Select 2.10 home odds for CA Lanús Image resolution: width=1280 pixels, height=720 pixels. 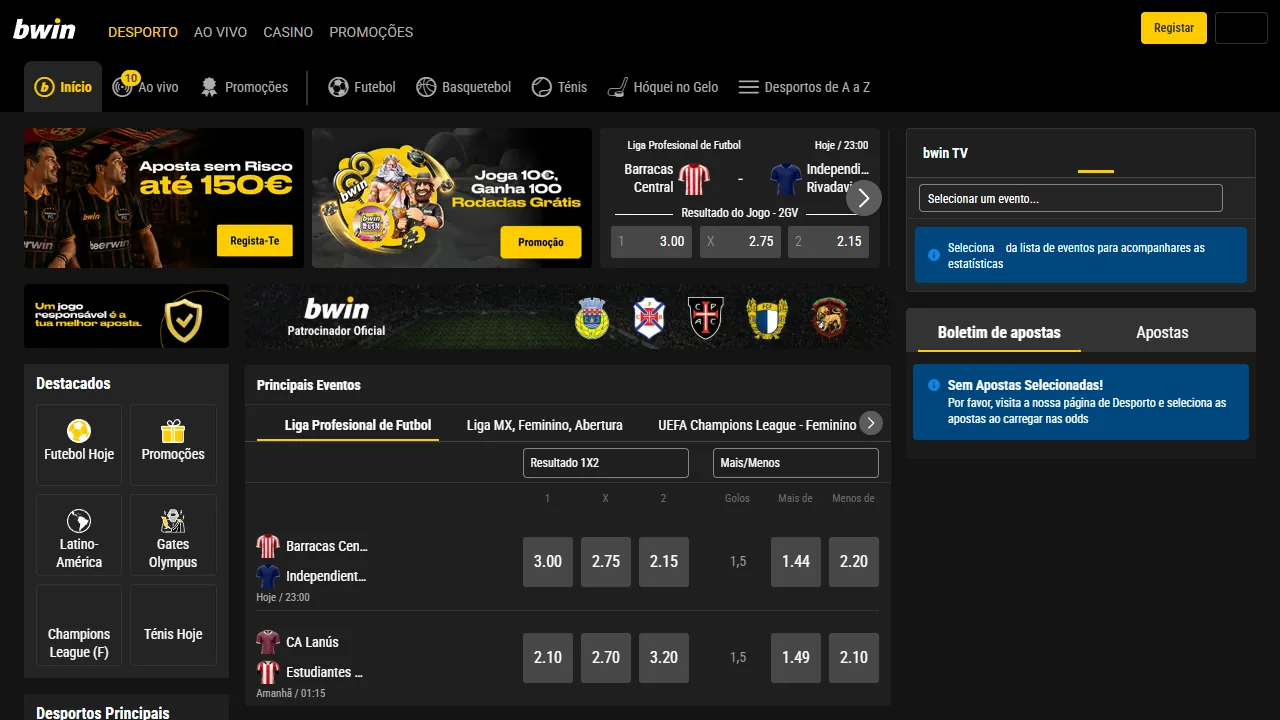tap(548, 658)
